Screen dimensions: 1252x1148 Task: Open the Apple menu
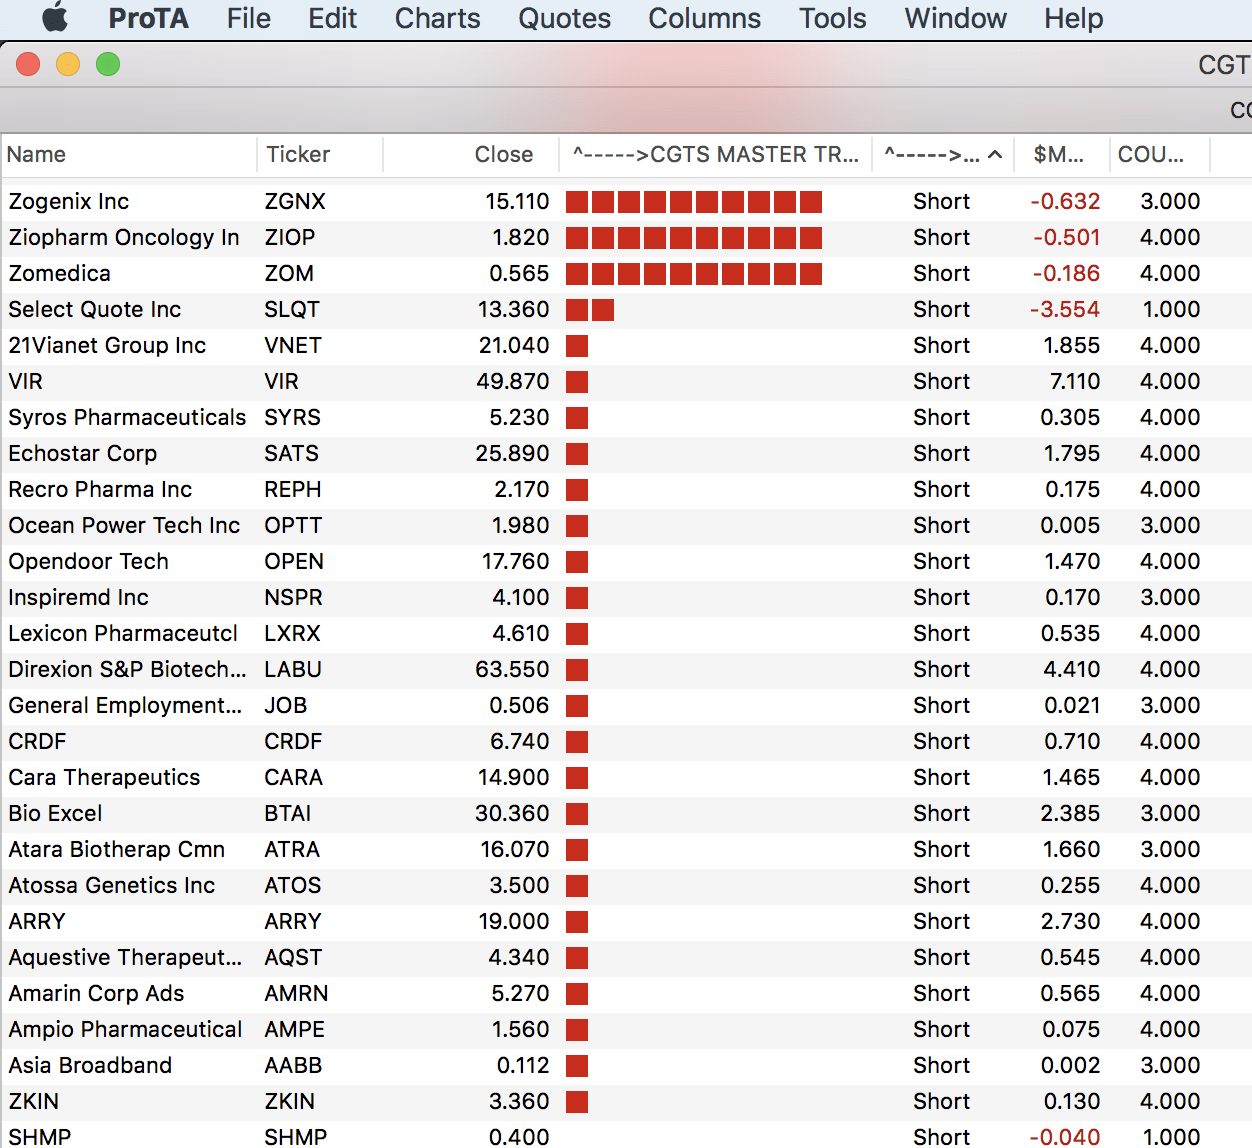pyautogui.click(x=55, y=18)
